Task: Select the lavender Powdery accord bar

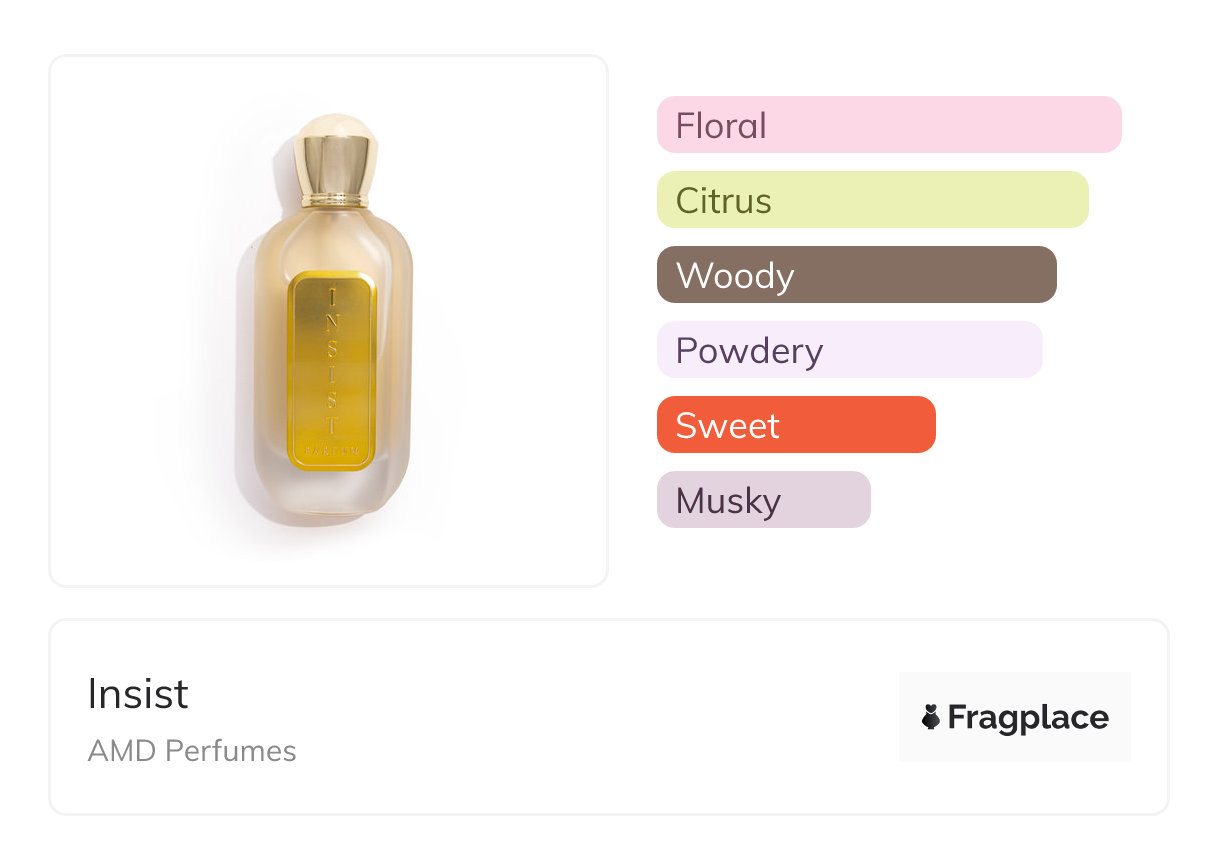Action: point(849,350)
